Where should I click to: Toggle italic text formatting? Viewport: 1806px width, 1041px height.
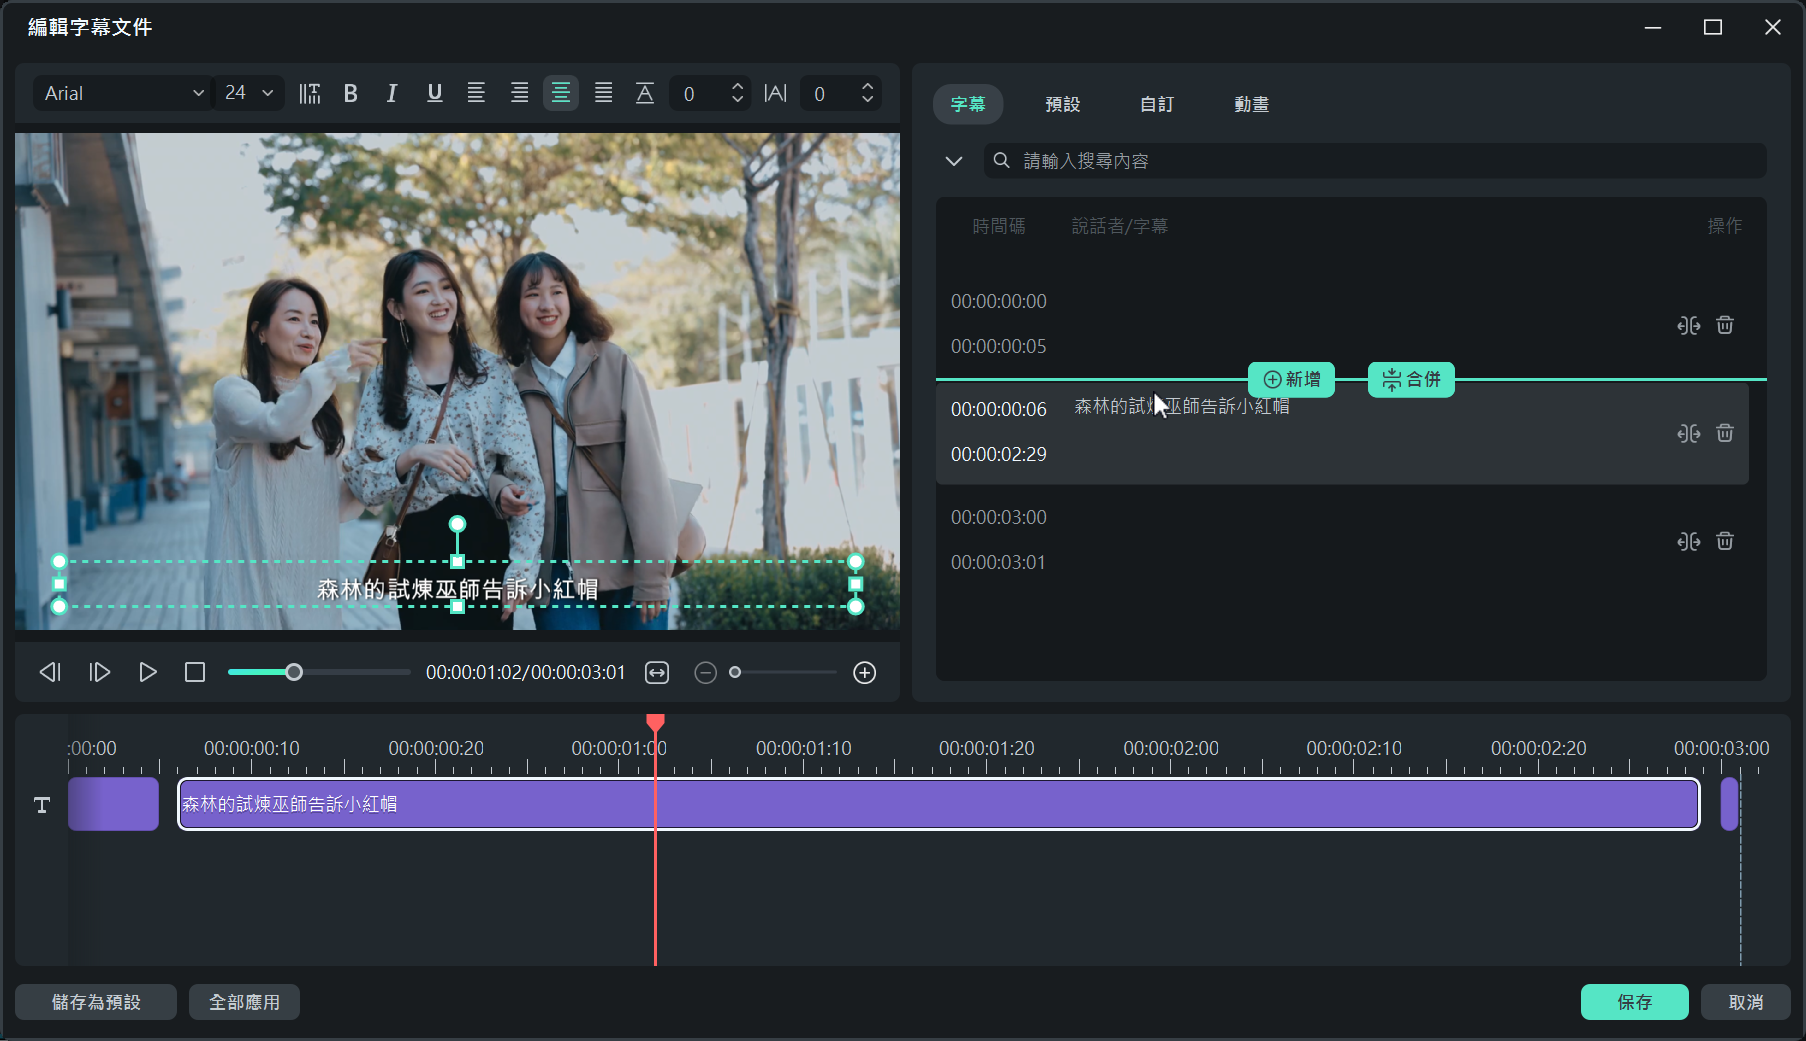pyautogui.click(x=392, y=93)
